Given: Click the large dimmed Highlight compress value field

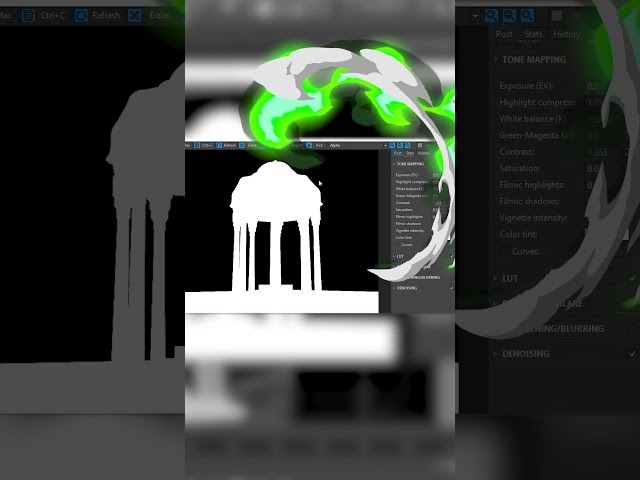Looking at the screenshot, I should pyautogui.click(x=606, y=102).
